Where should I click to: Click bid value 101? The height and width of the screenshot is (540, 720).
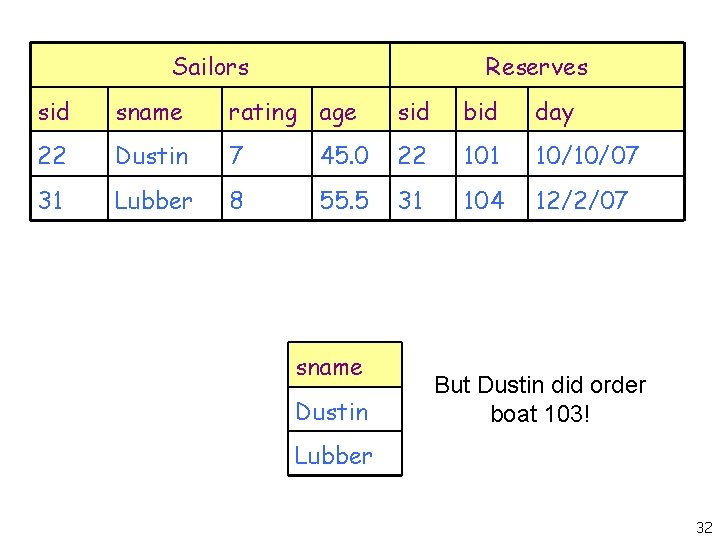(x=482, y=156)
